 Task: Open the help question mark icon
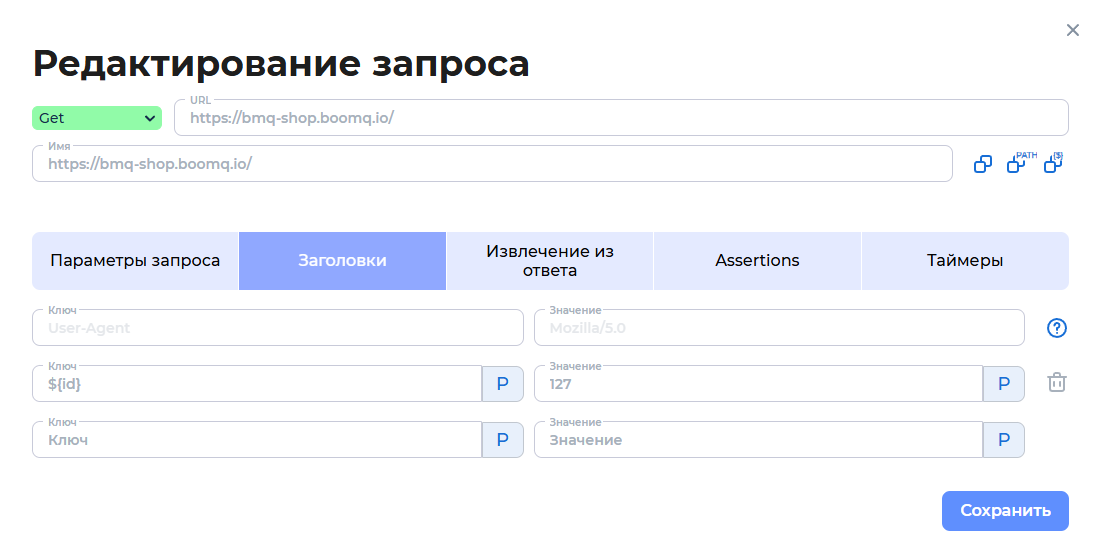pyautogui.click(x=1056, y=328)
